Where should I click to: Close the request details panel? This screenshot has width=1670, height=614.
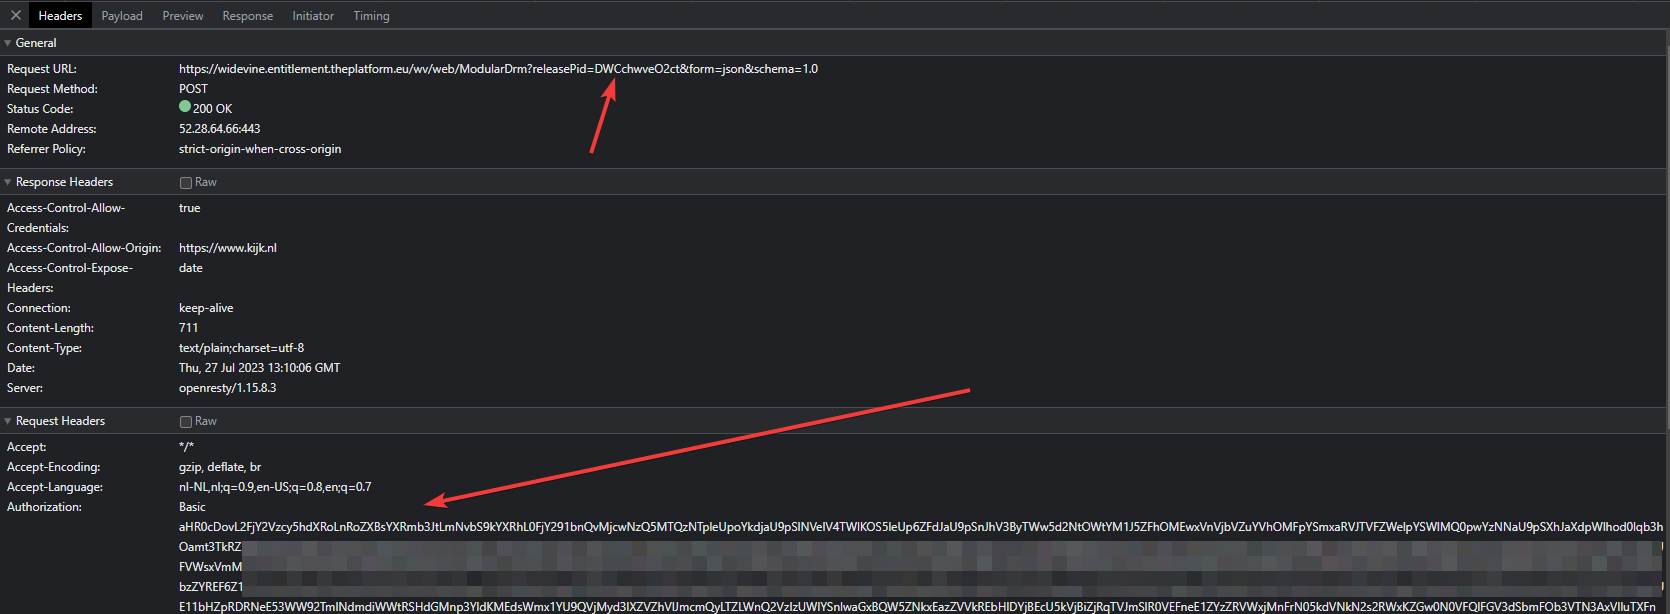(15, 15)
